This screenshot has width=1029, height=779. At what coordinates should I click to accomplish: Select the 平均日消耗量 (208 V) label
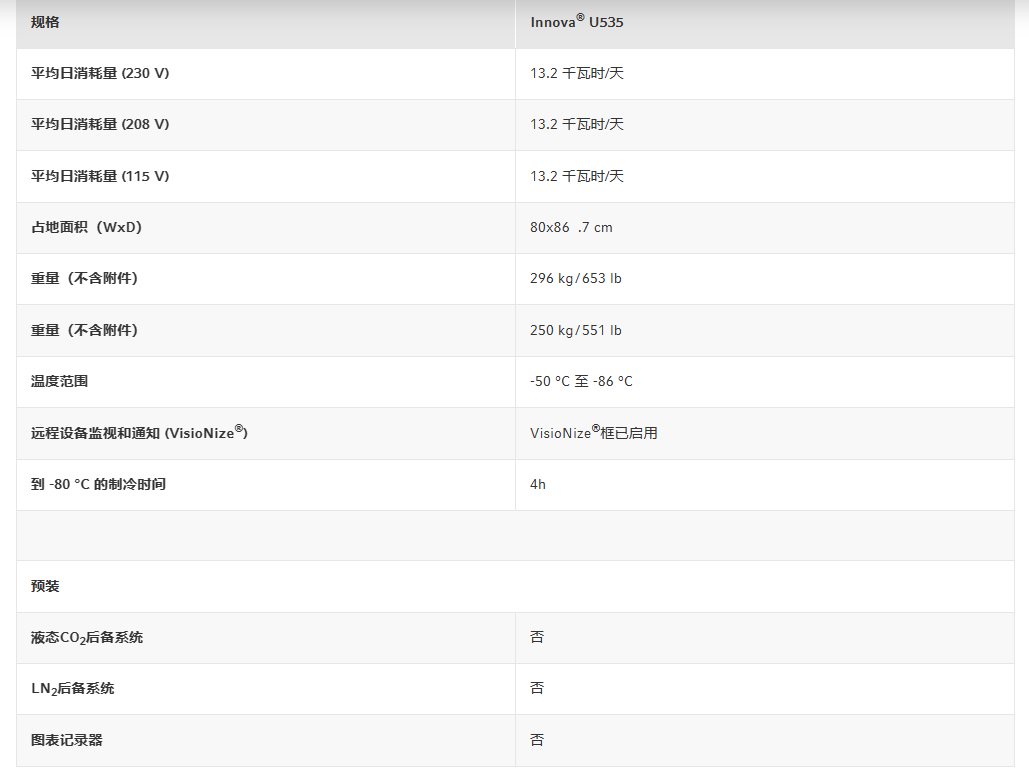[100, 125]
